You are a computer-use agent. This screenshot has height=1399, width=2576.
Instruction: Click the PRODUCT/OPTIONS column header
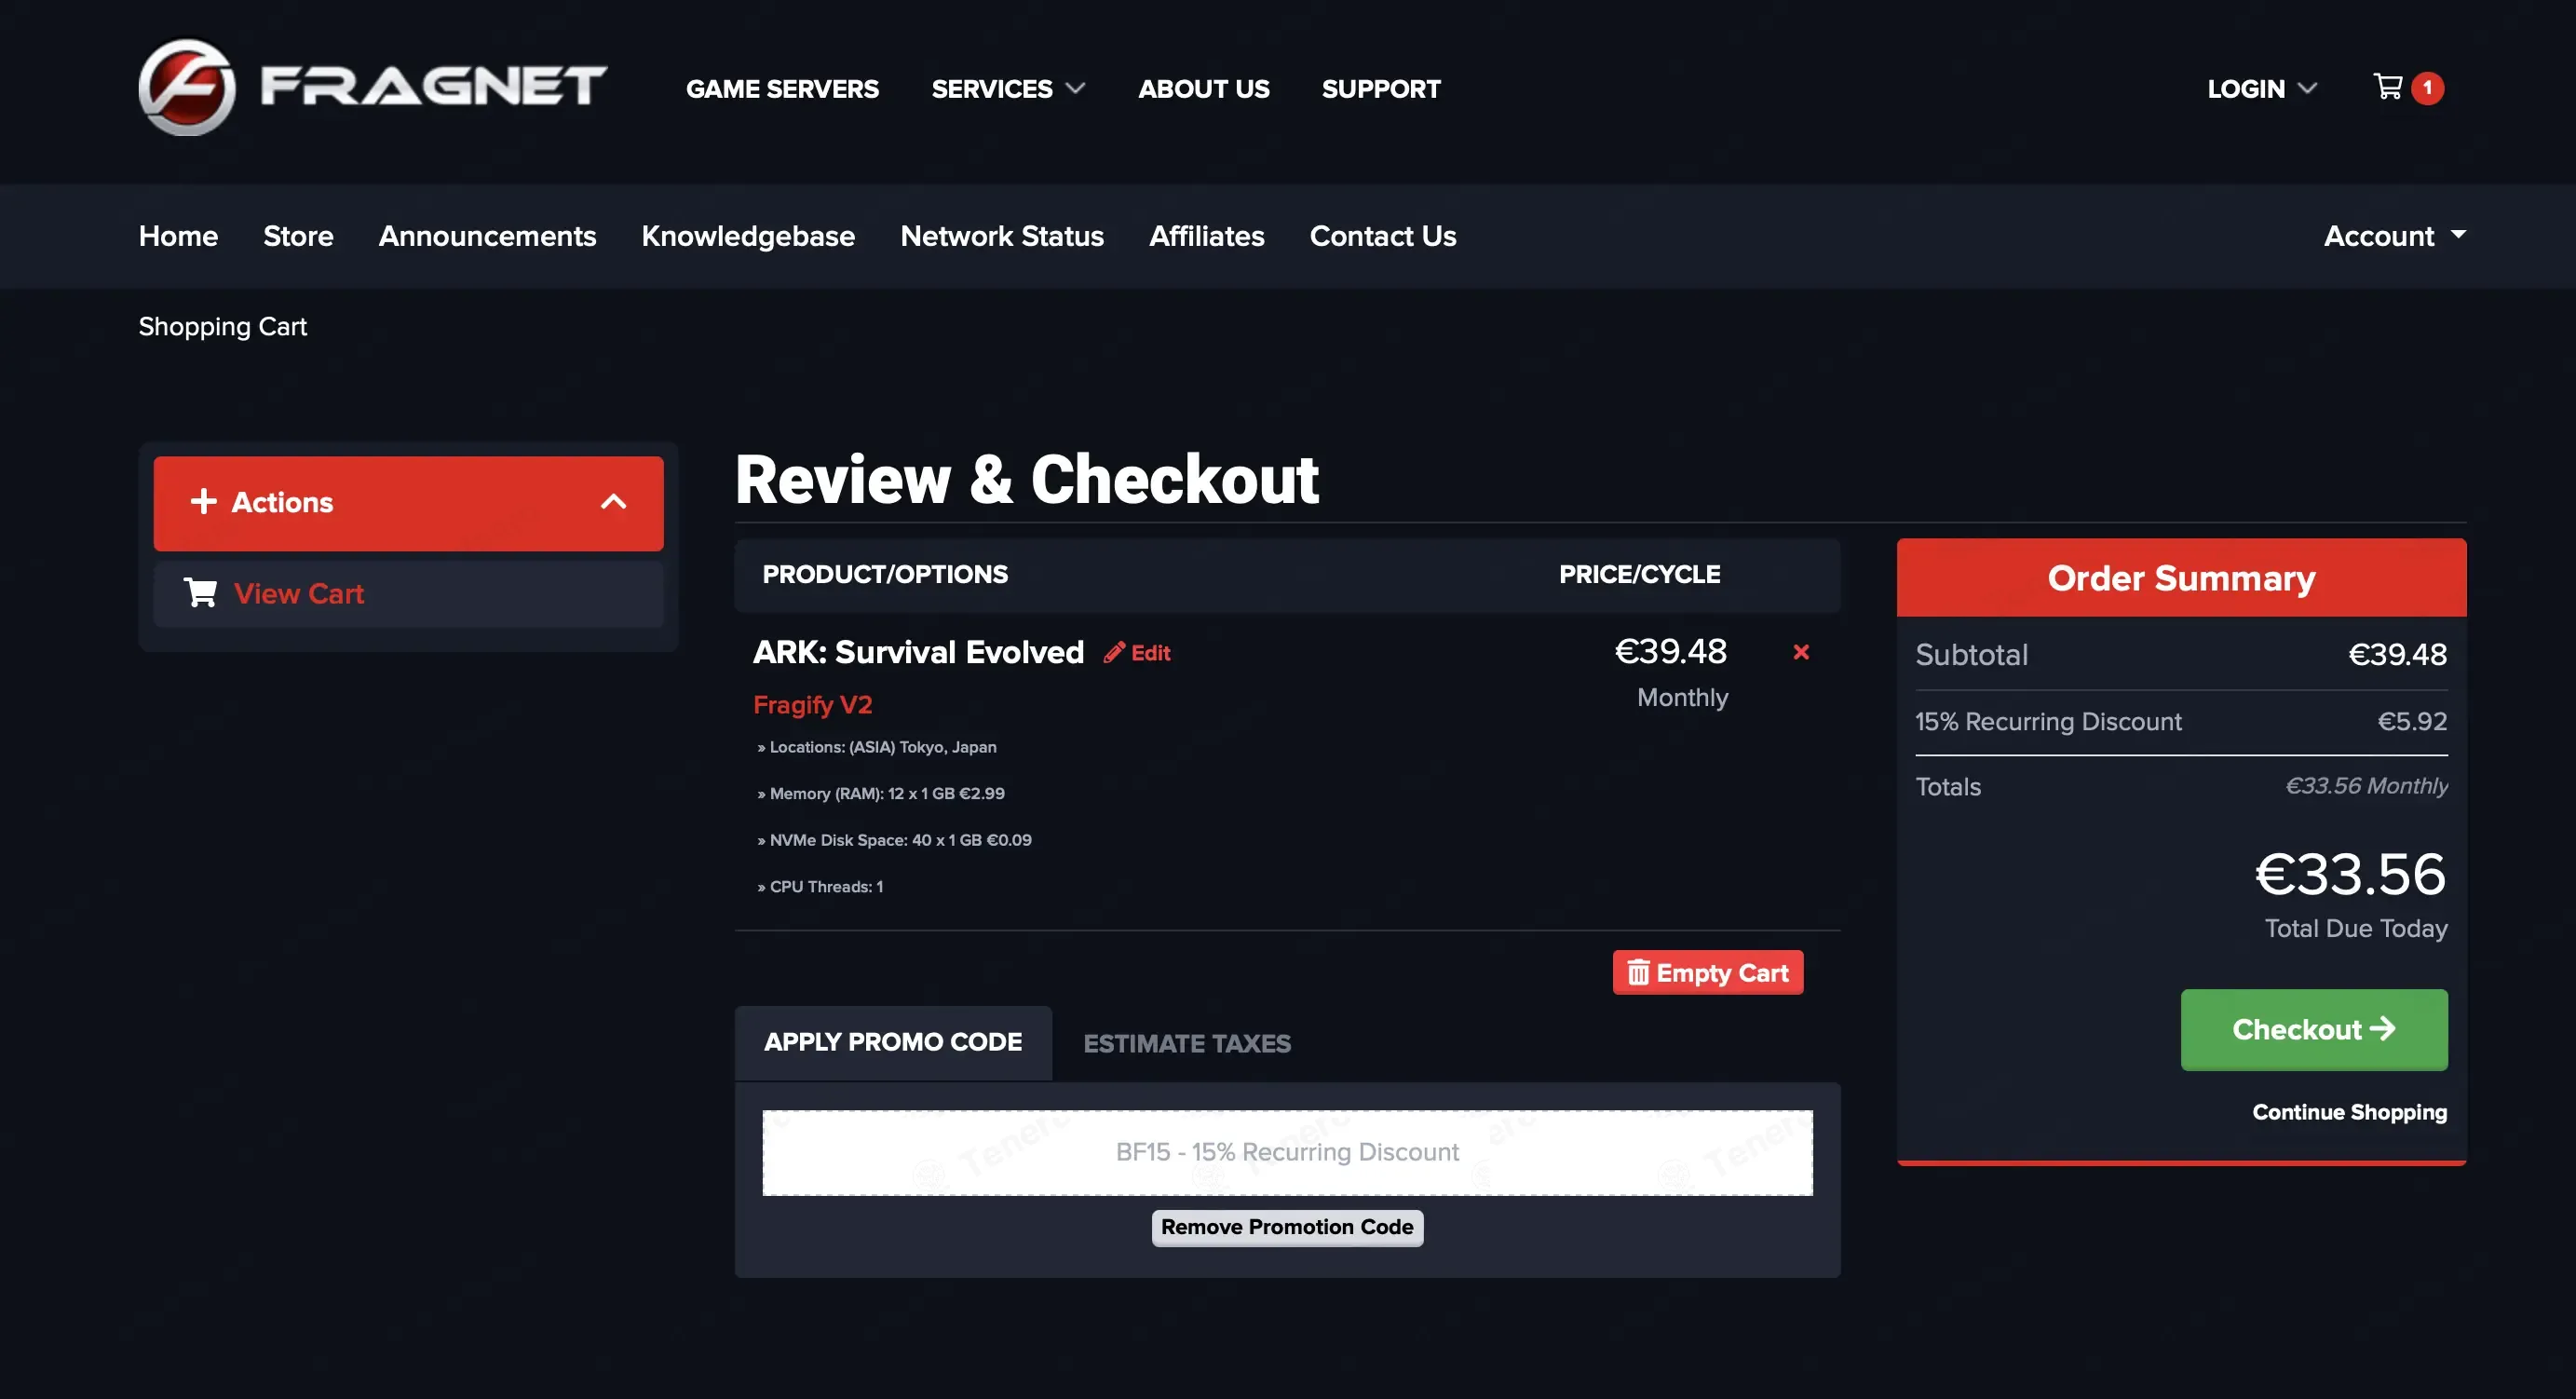tap(884, 574)
